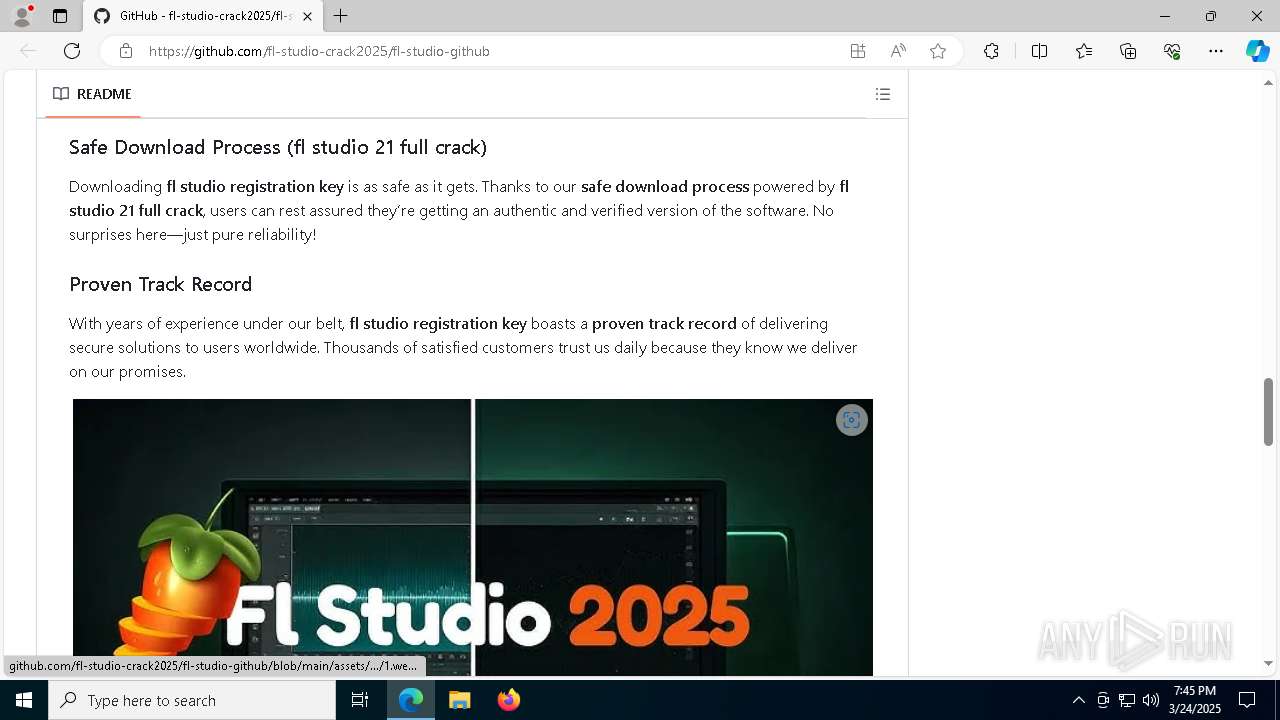The image size is (1280, 720).
Task: Open the app available icon in address bar
Action: click(858, 51)
